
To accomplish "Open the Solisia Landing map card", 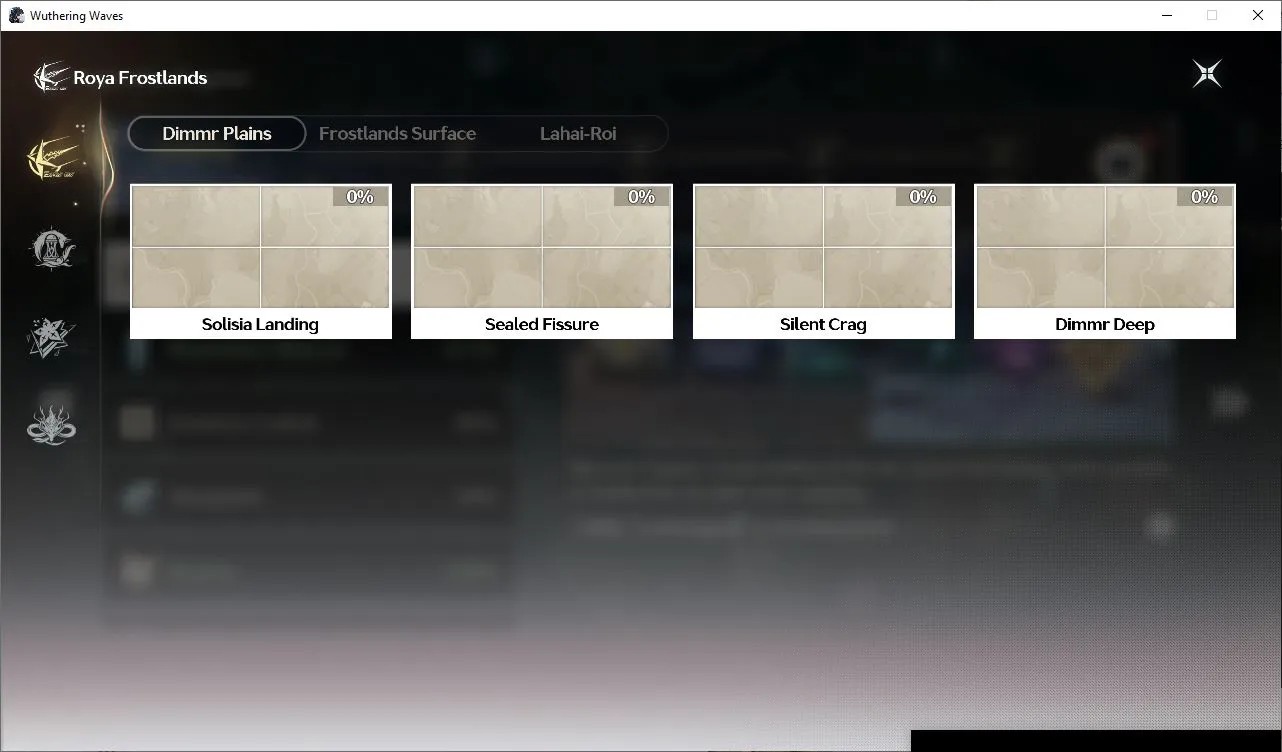I will click(261, 261).
